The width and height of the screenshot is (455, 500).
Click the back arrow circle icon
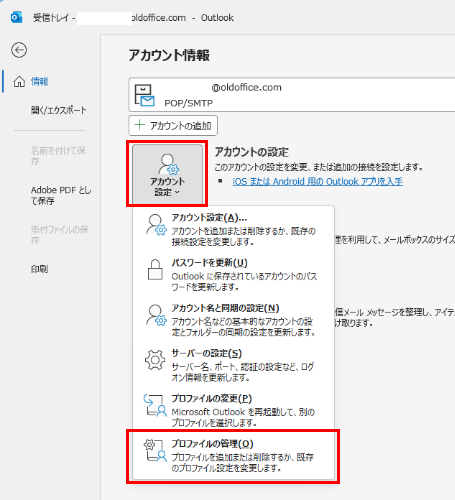(x=19, y=50)
